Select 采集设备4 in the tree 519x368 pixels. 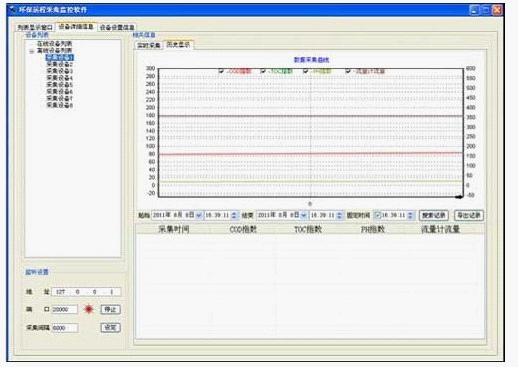60,78
